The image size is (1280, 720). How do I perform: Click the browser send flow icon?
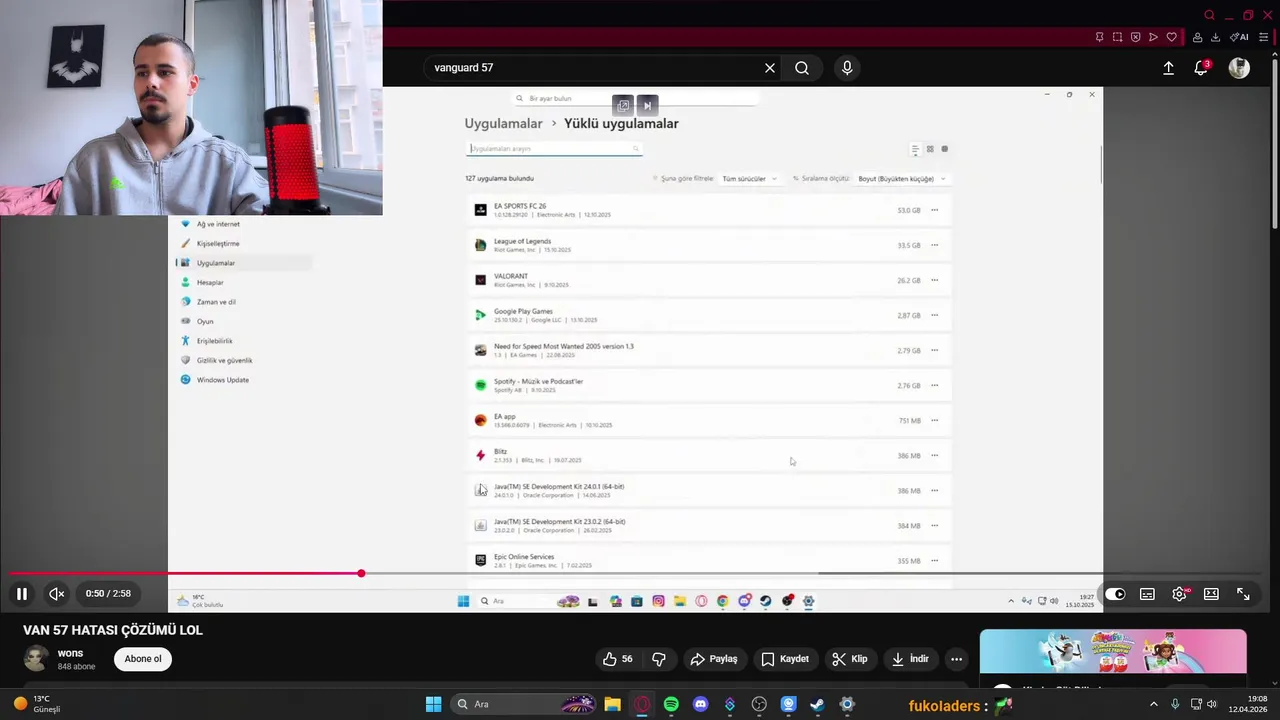[x=1153, y=37]
